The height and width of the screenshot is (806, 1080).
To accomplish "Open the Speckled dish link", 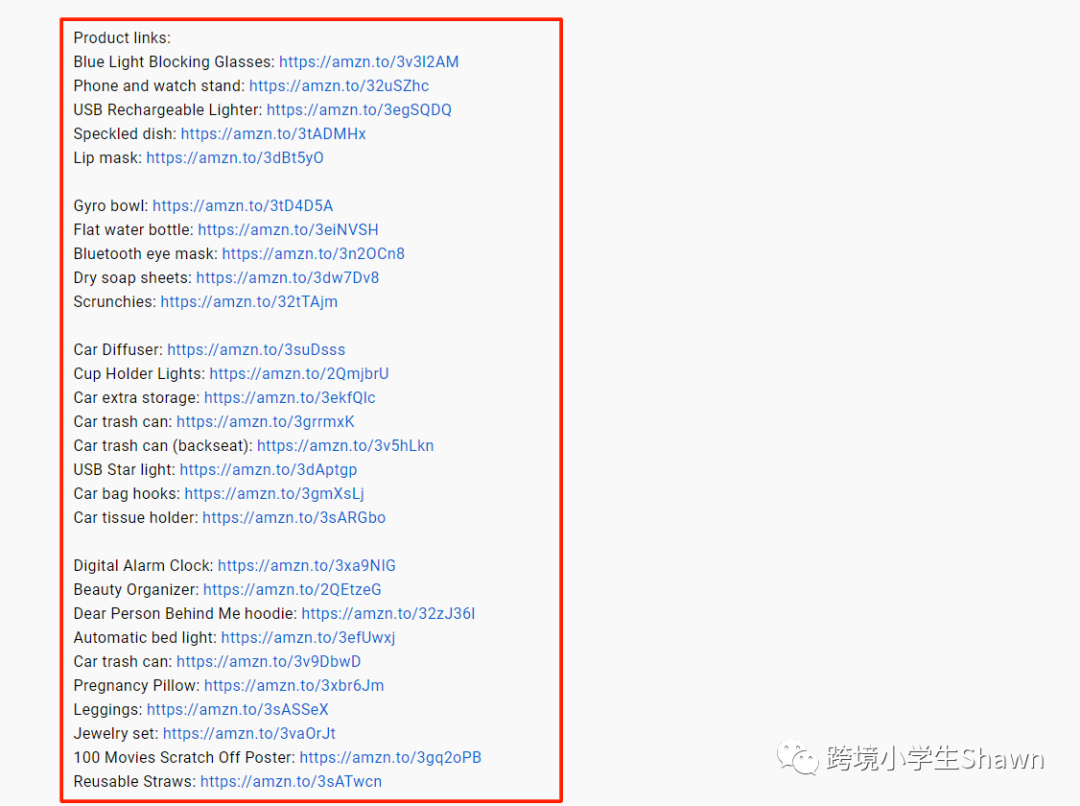I will (x=273, y=134).
